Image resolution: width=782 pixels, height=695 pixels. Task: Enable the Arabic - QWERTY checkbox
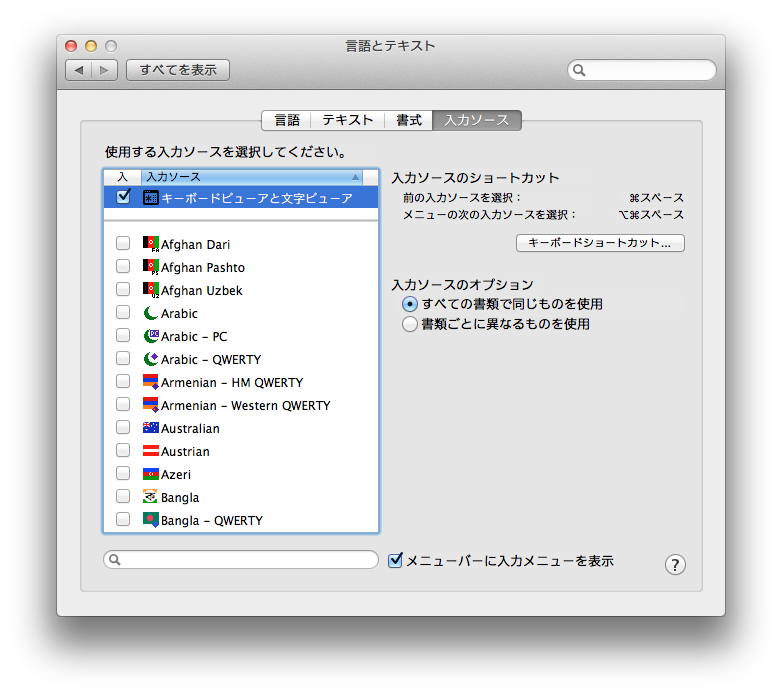point(123,358)
